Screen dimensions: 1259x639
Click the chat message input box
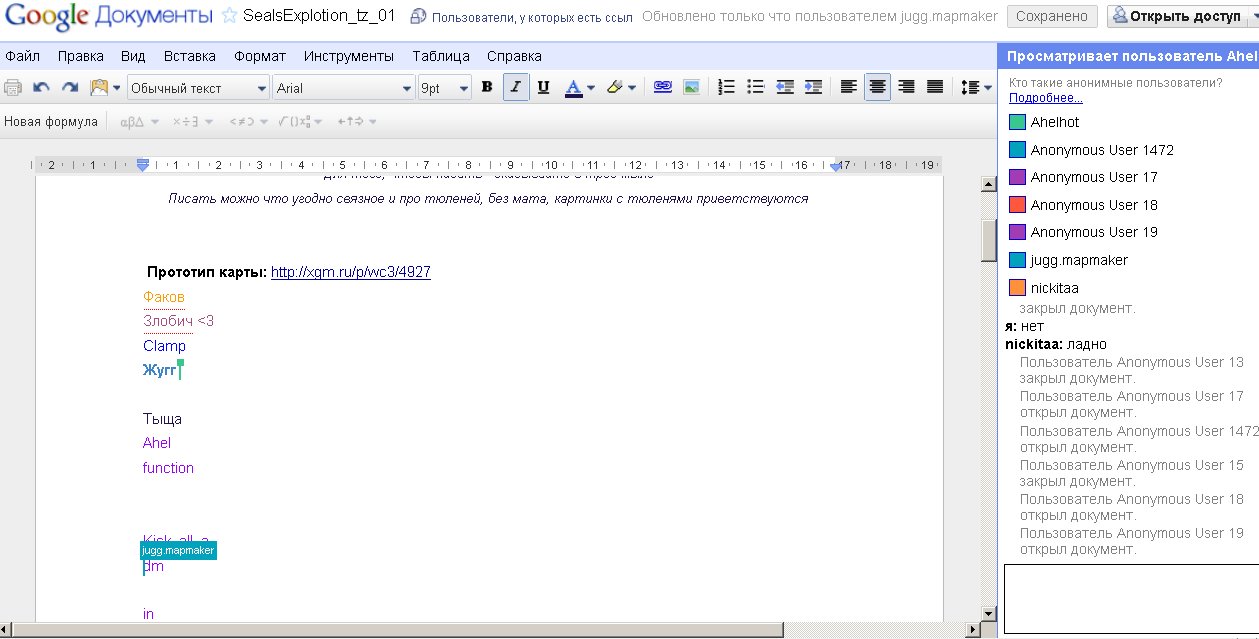(x=1131, y=599)
